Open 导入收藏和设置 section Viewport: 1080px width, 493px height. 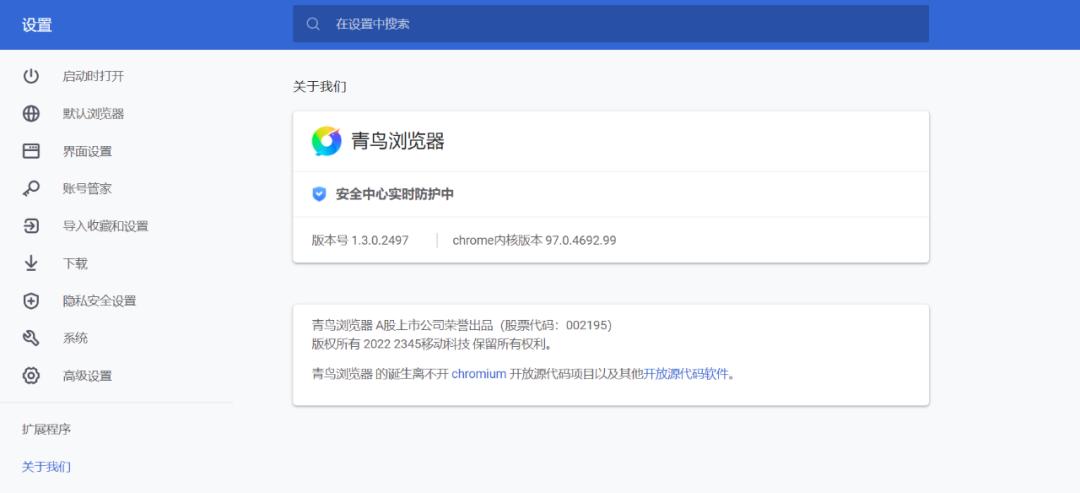pos(105,226)
